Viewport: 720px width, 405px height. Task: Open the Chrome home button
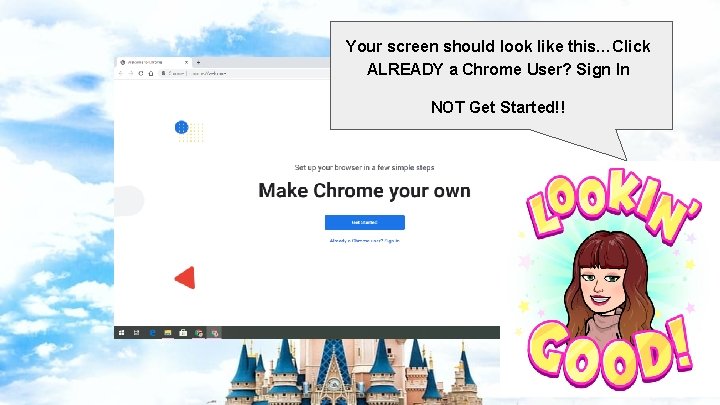[x=151, y=73]
